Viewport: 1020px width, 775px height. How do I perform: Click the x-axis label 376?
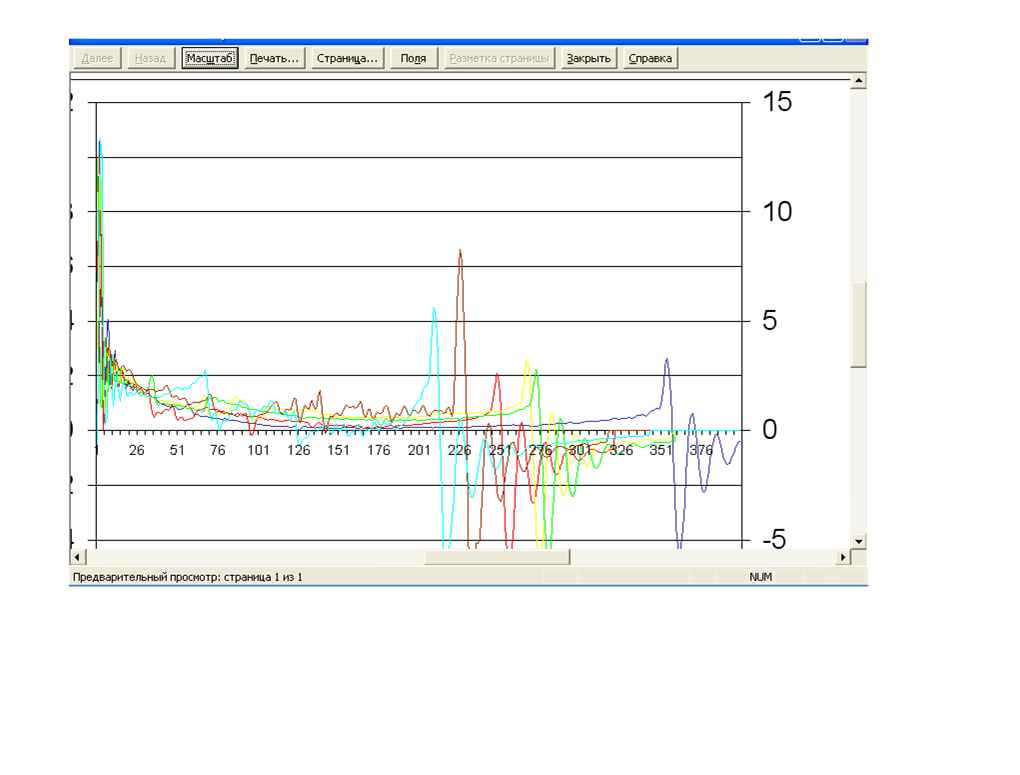point(701,450)
